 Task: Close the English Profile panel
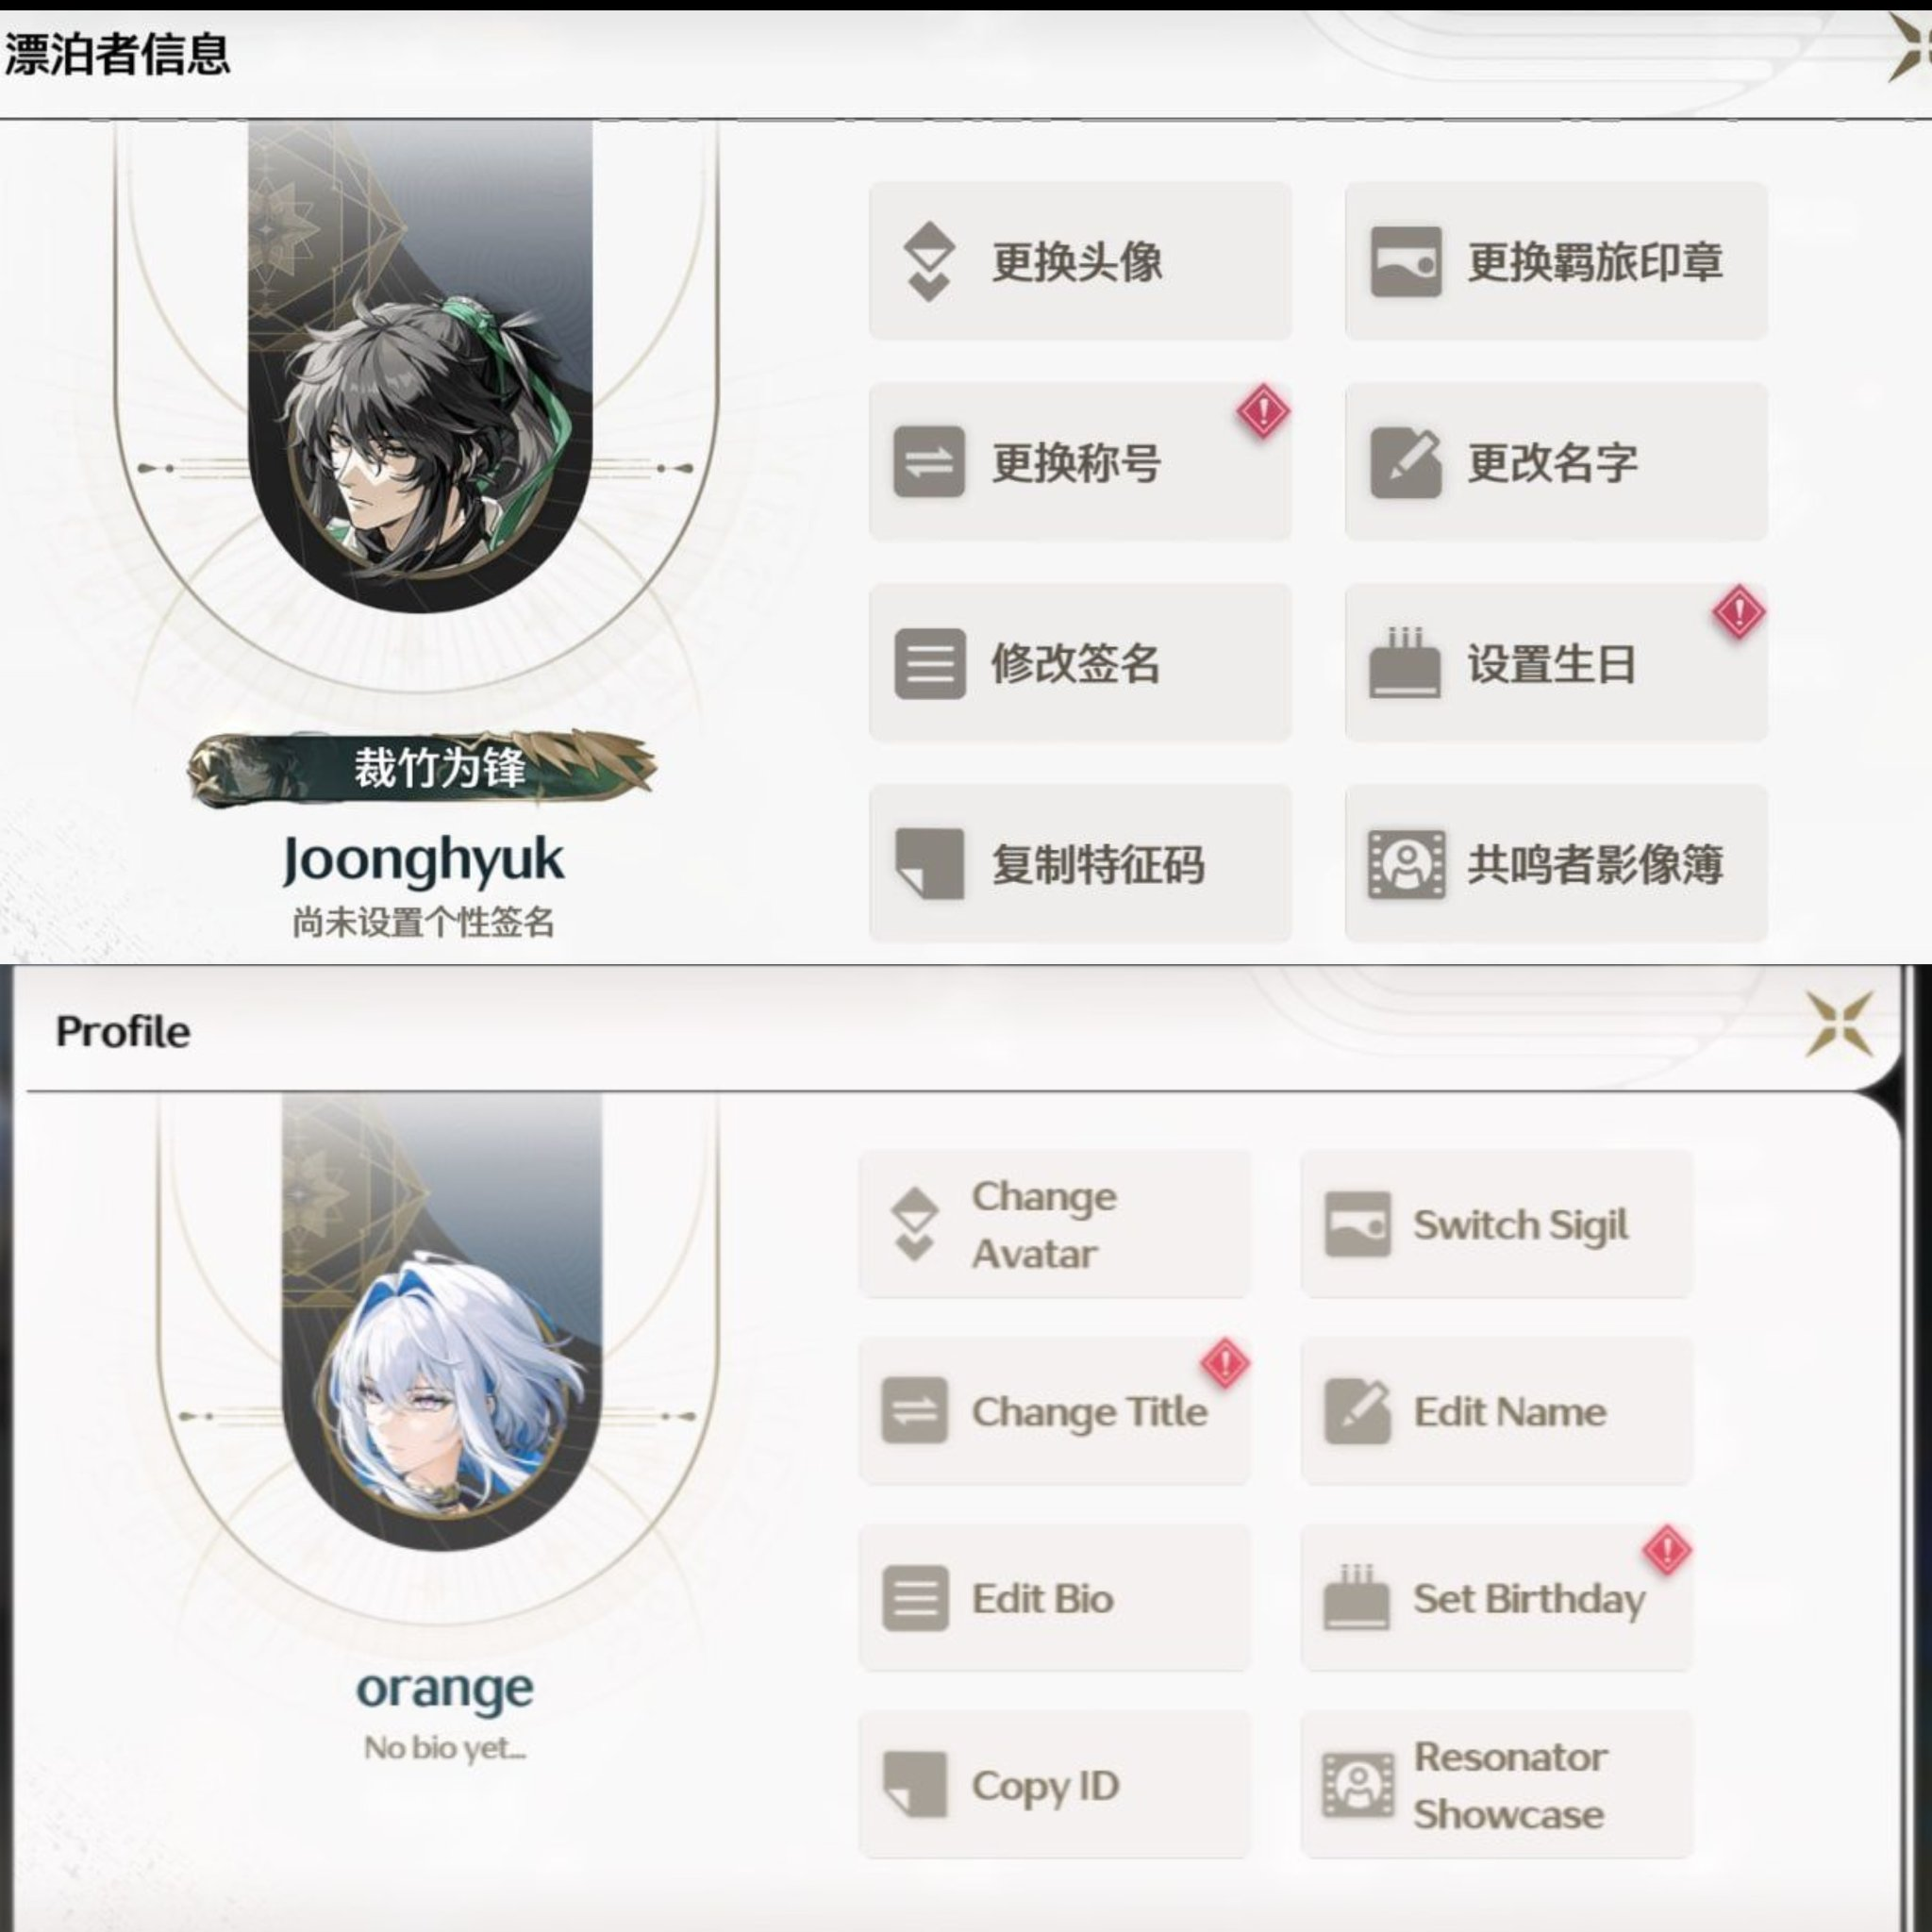[1839, 1024]
